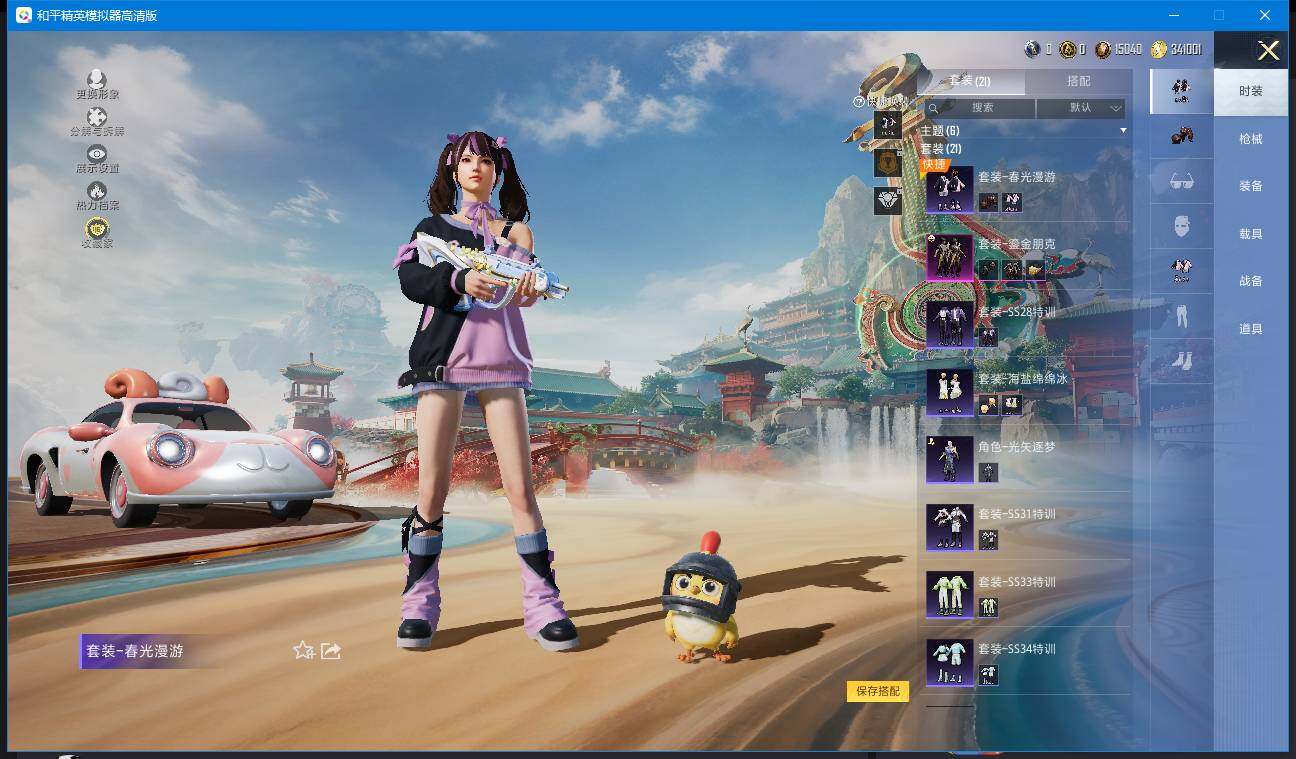Select the 套装-鎏金朋克 outfit thumbnail
Viewport: 1296px width, 759px height.
click(949, 258)
